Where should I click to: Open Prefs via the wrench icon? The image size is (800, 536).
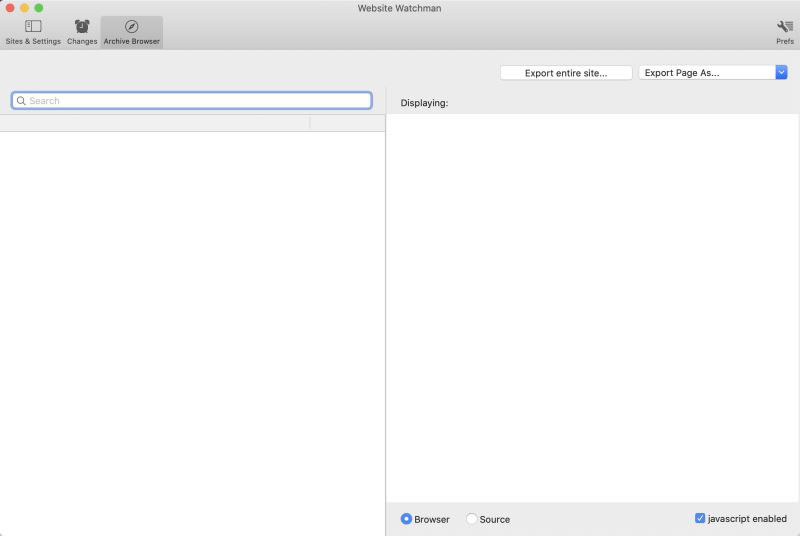(x=785, y=32)
